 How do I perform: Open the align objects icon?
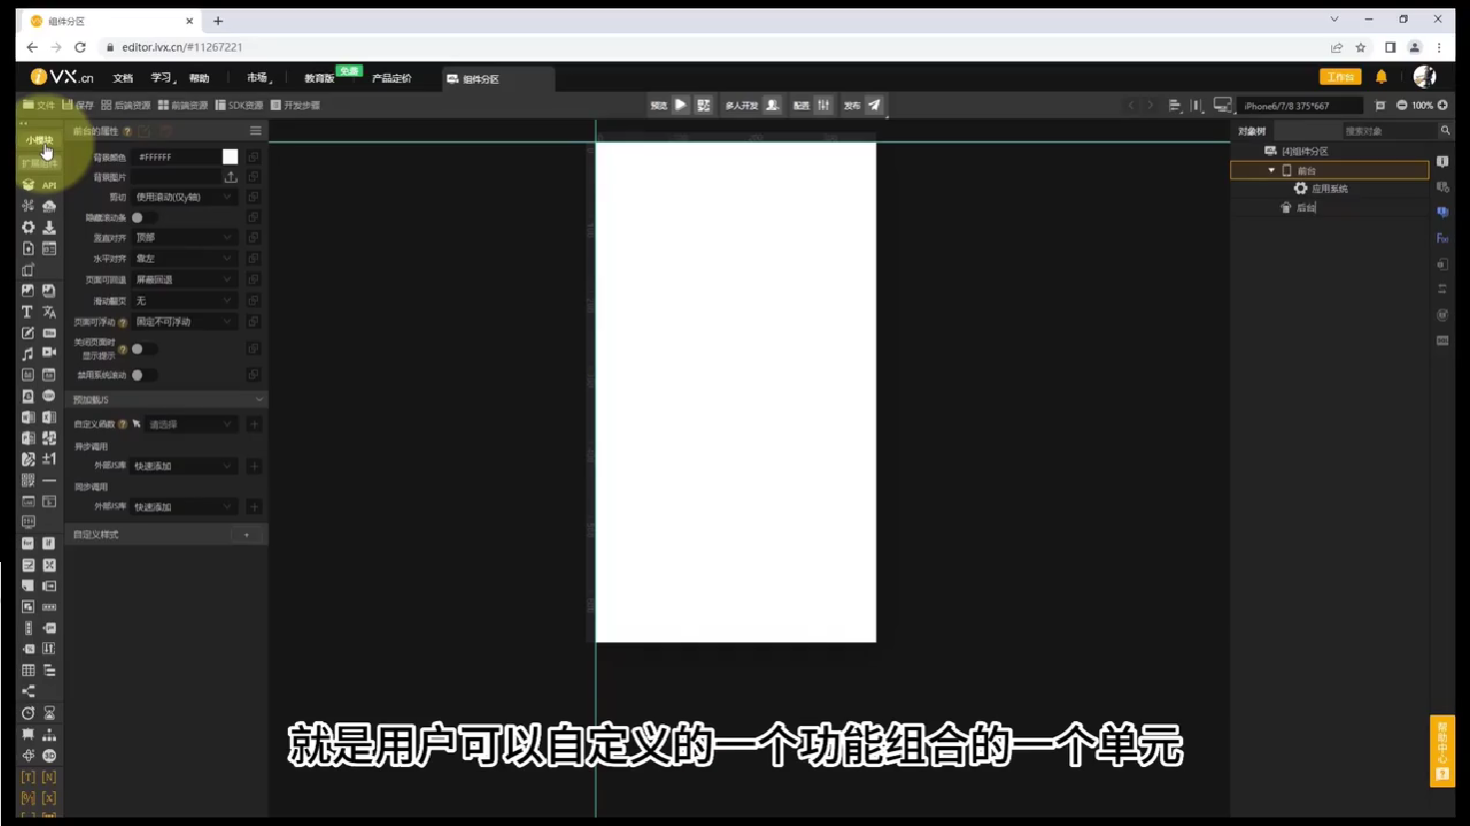point(1175,105)
